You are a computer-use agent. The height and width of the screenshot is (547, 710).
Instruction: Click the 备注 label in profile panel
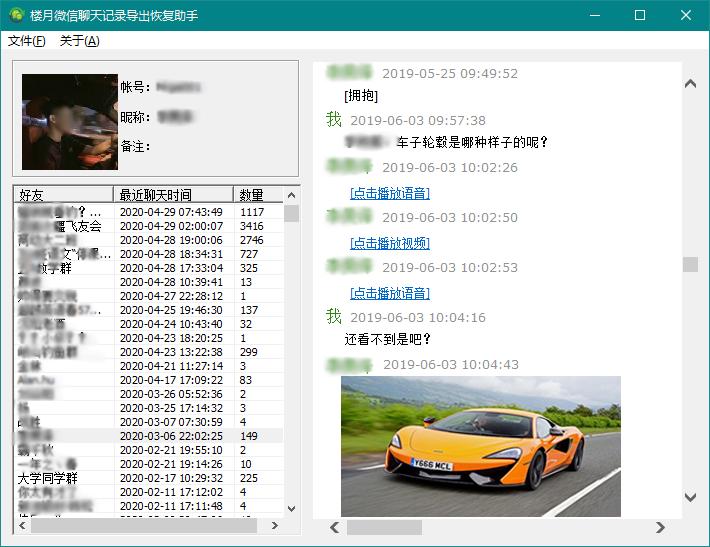135,146
